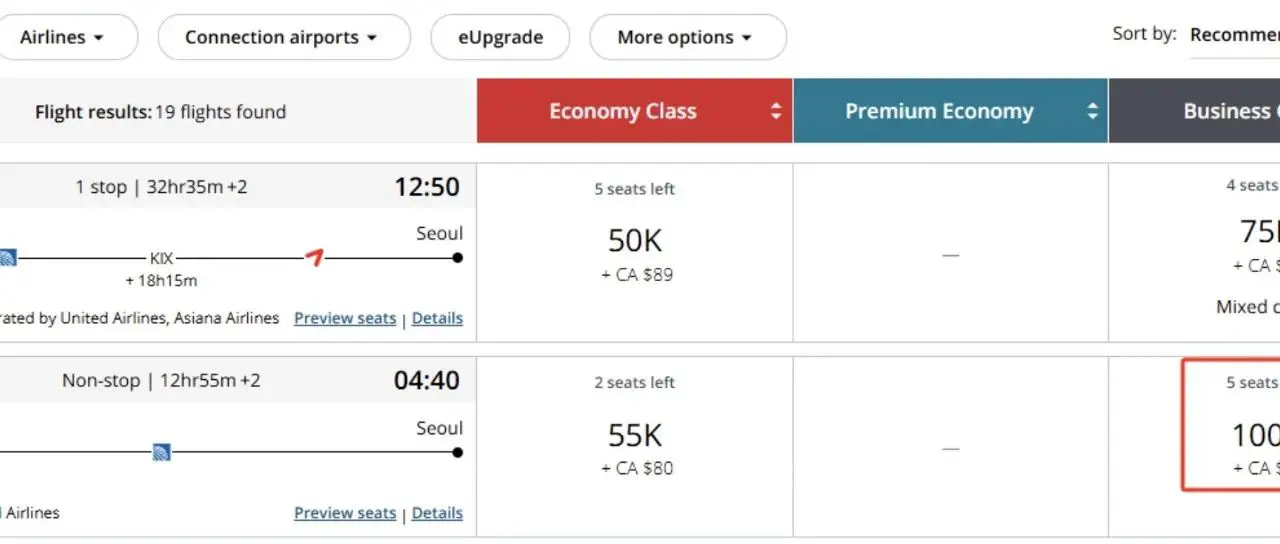Viewport: 1280px width, 544px height.
Task: Click the Asiana Airlines logo on first flight
Action: [314, 258]
